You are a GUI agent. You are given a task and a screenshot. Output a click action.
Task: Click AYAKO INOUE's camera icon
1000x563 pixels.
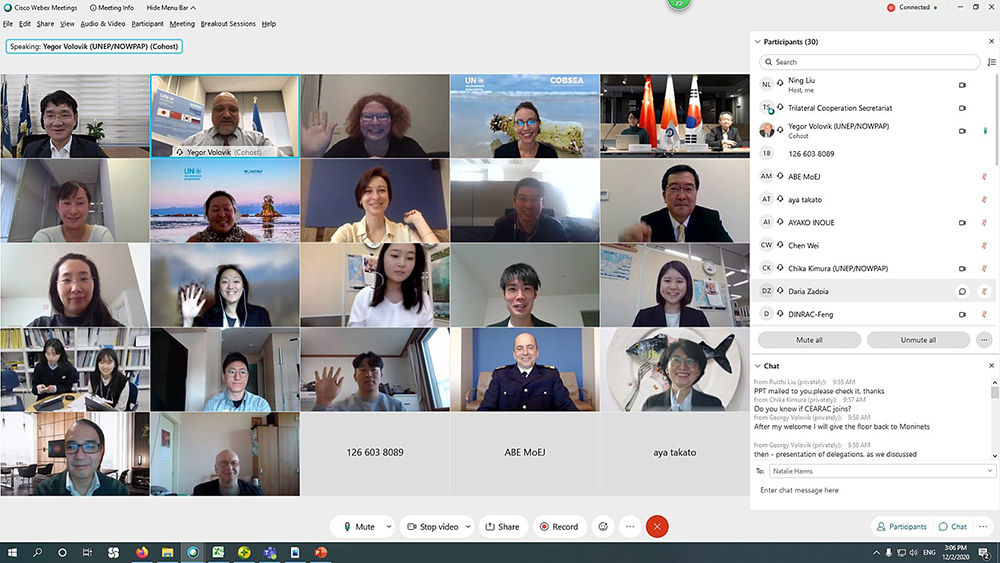(x=962, y=223)
